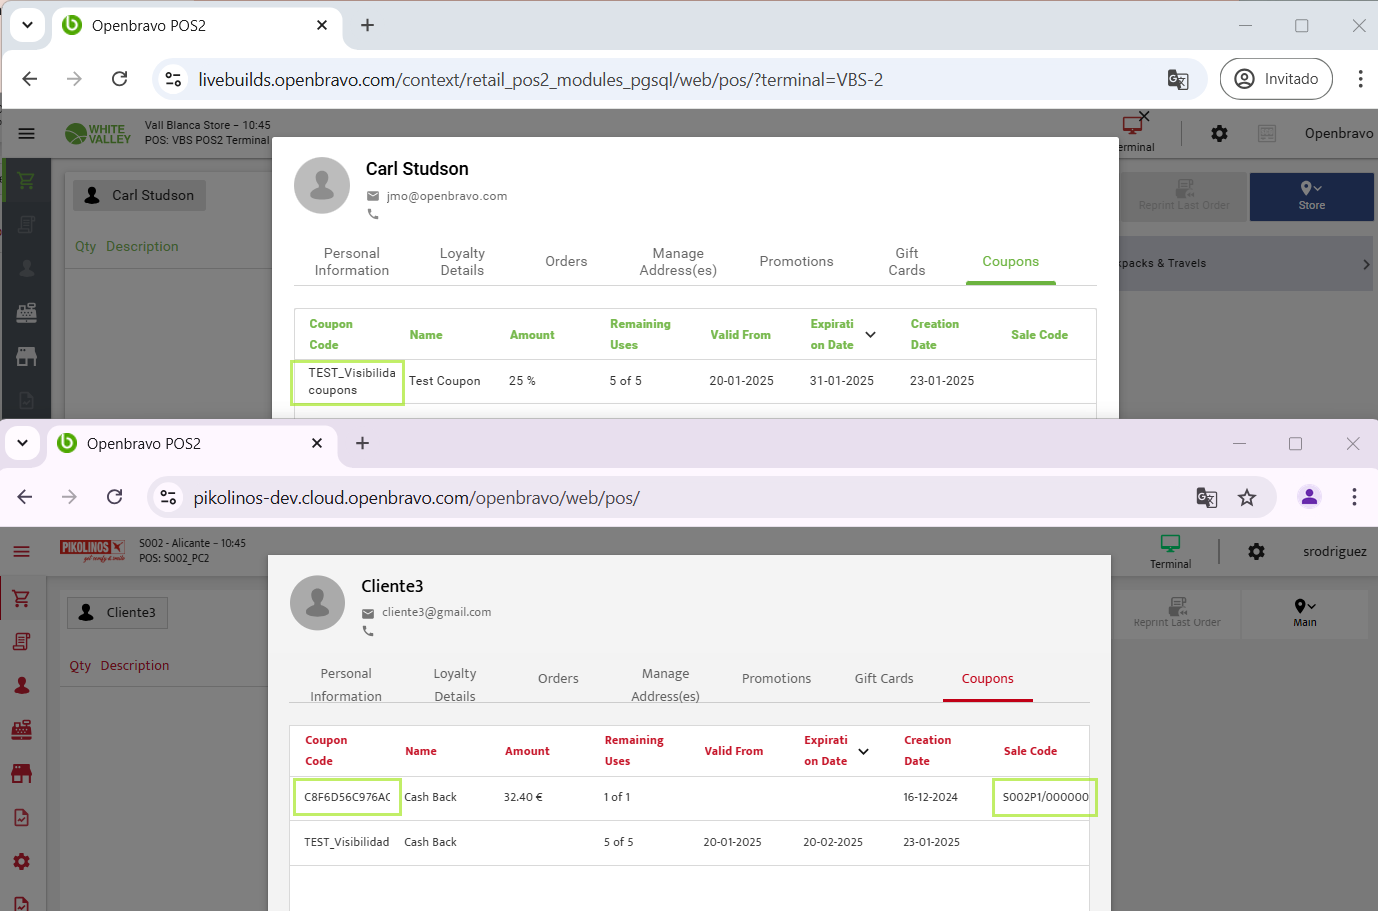Click the translate icon in Pikolinos address bar

click(1206, 498)
